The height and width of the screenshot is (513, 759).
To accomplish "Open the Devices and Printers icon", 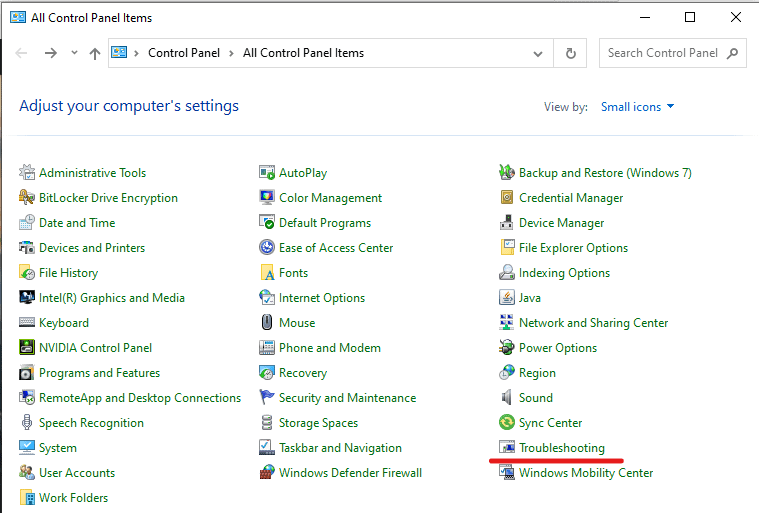I will click(x=27, y=248).
